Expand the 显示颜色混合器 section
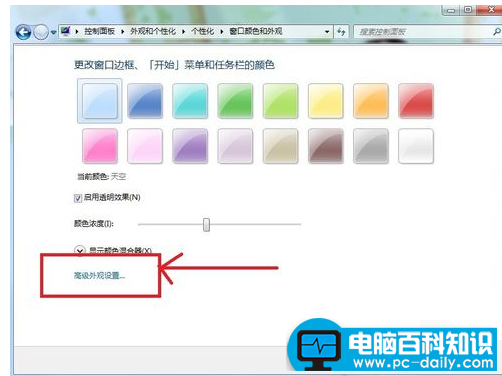This screenshot has width=502, height=376. point(80,250)
